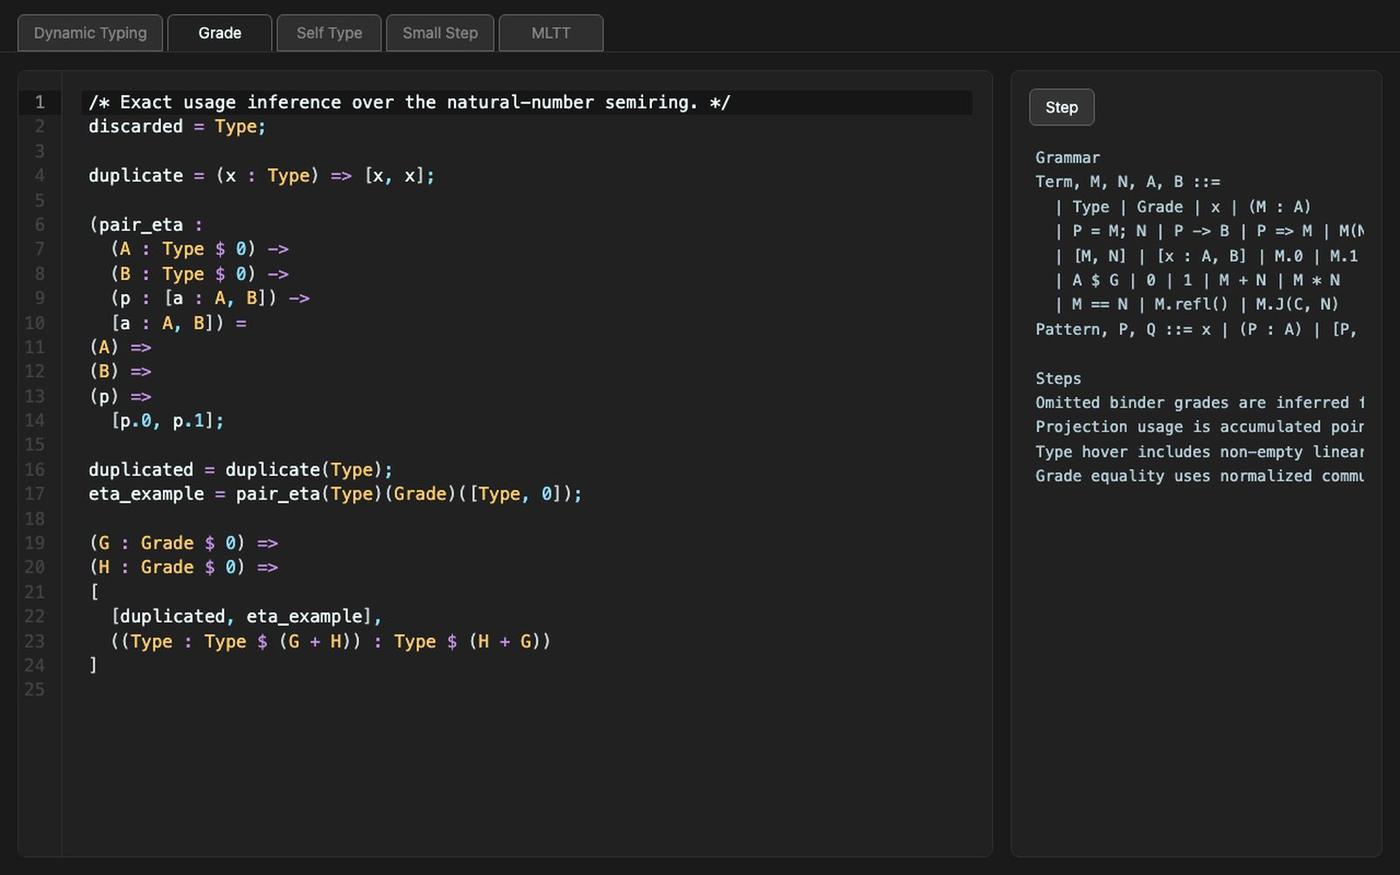
Task: Click 'duplicated = duplicate(Type);' line
Action: pos(241,469)
